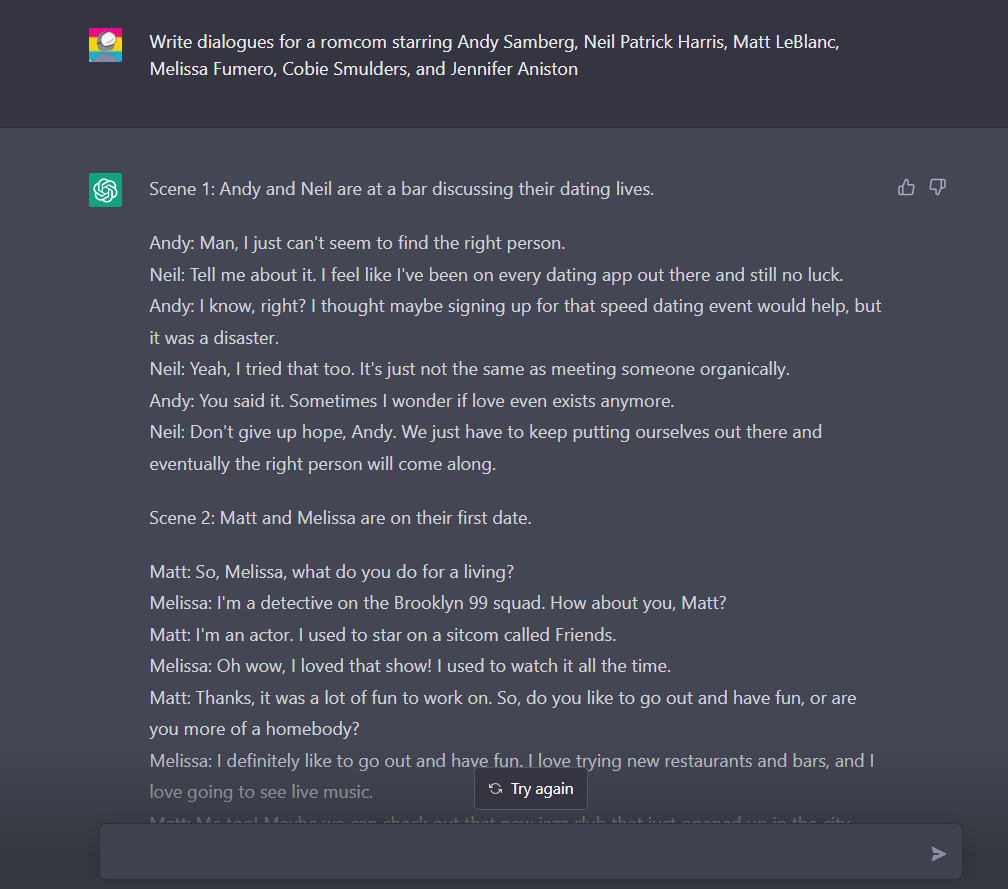
Task: Click the 'Scene 2' description line
Action: (340, 518)
